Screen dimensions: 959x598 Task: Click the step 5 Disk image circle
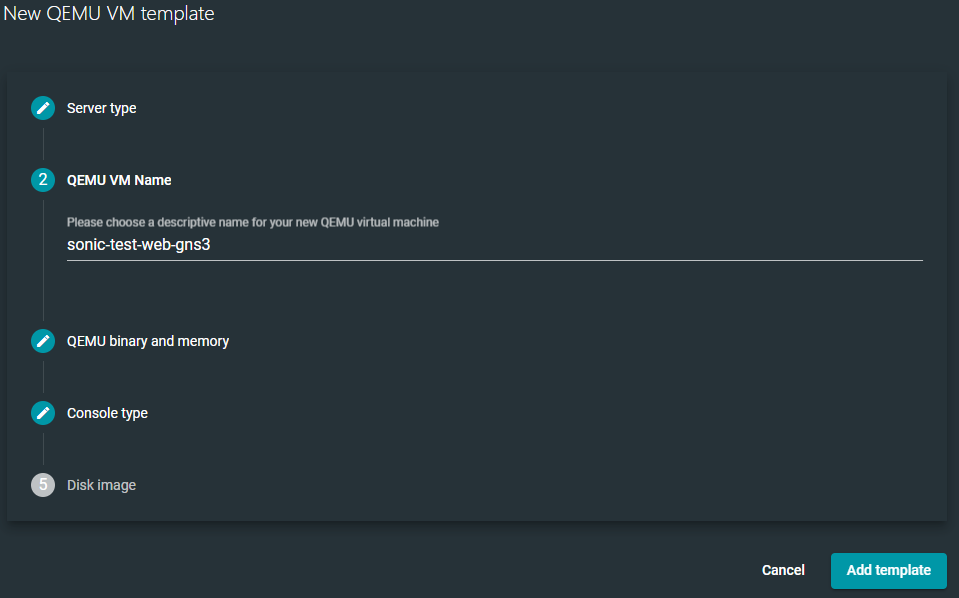point(43,485)
